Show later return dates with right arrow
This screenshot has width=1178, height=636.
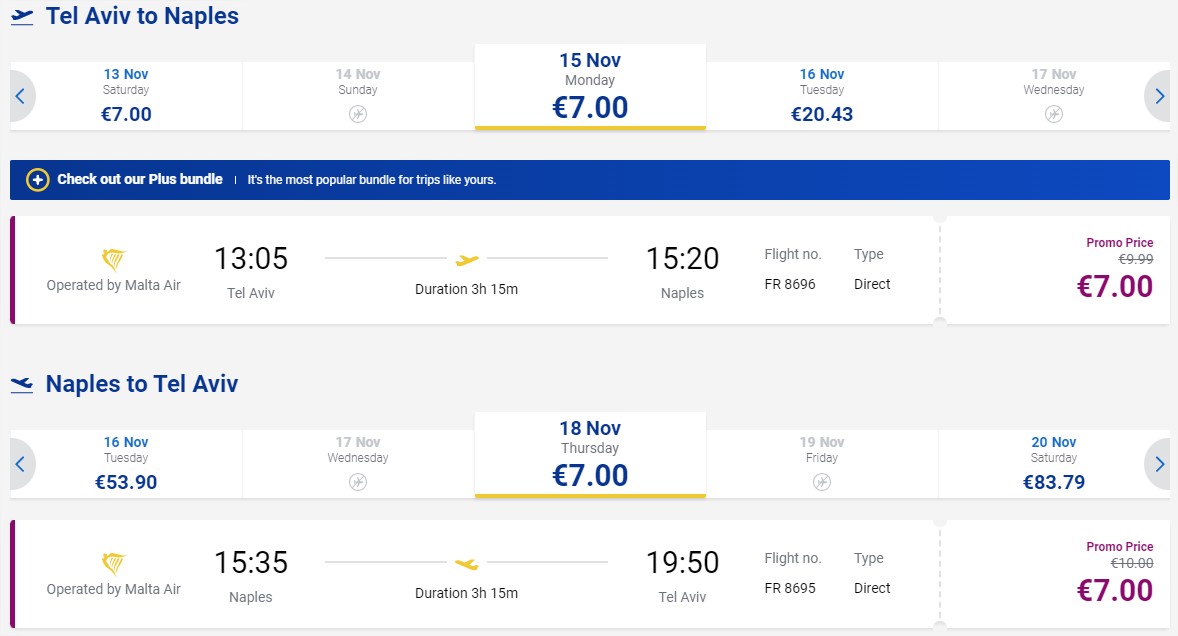(1158, 464)
